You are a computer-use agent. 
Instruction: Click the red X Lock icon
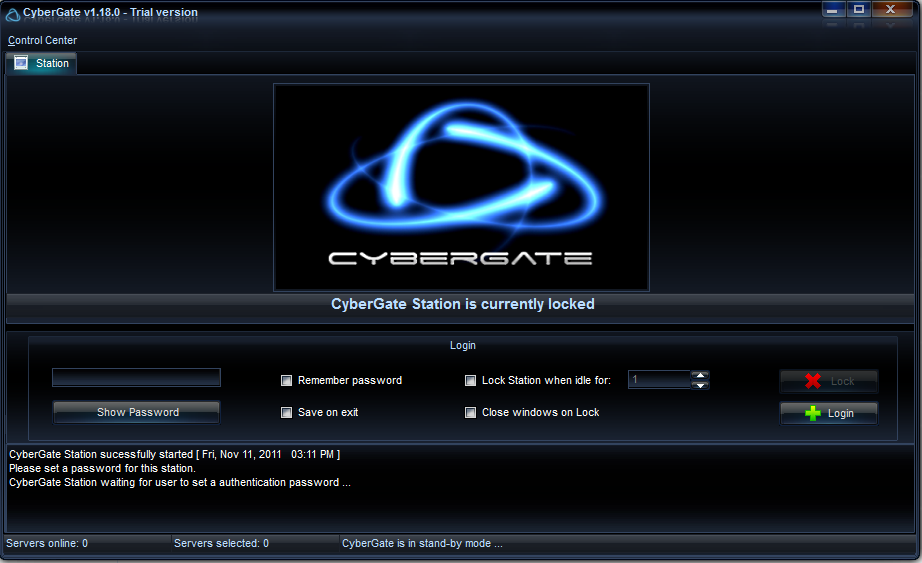[x=813, y=381]
